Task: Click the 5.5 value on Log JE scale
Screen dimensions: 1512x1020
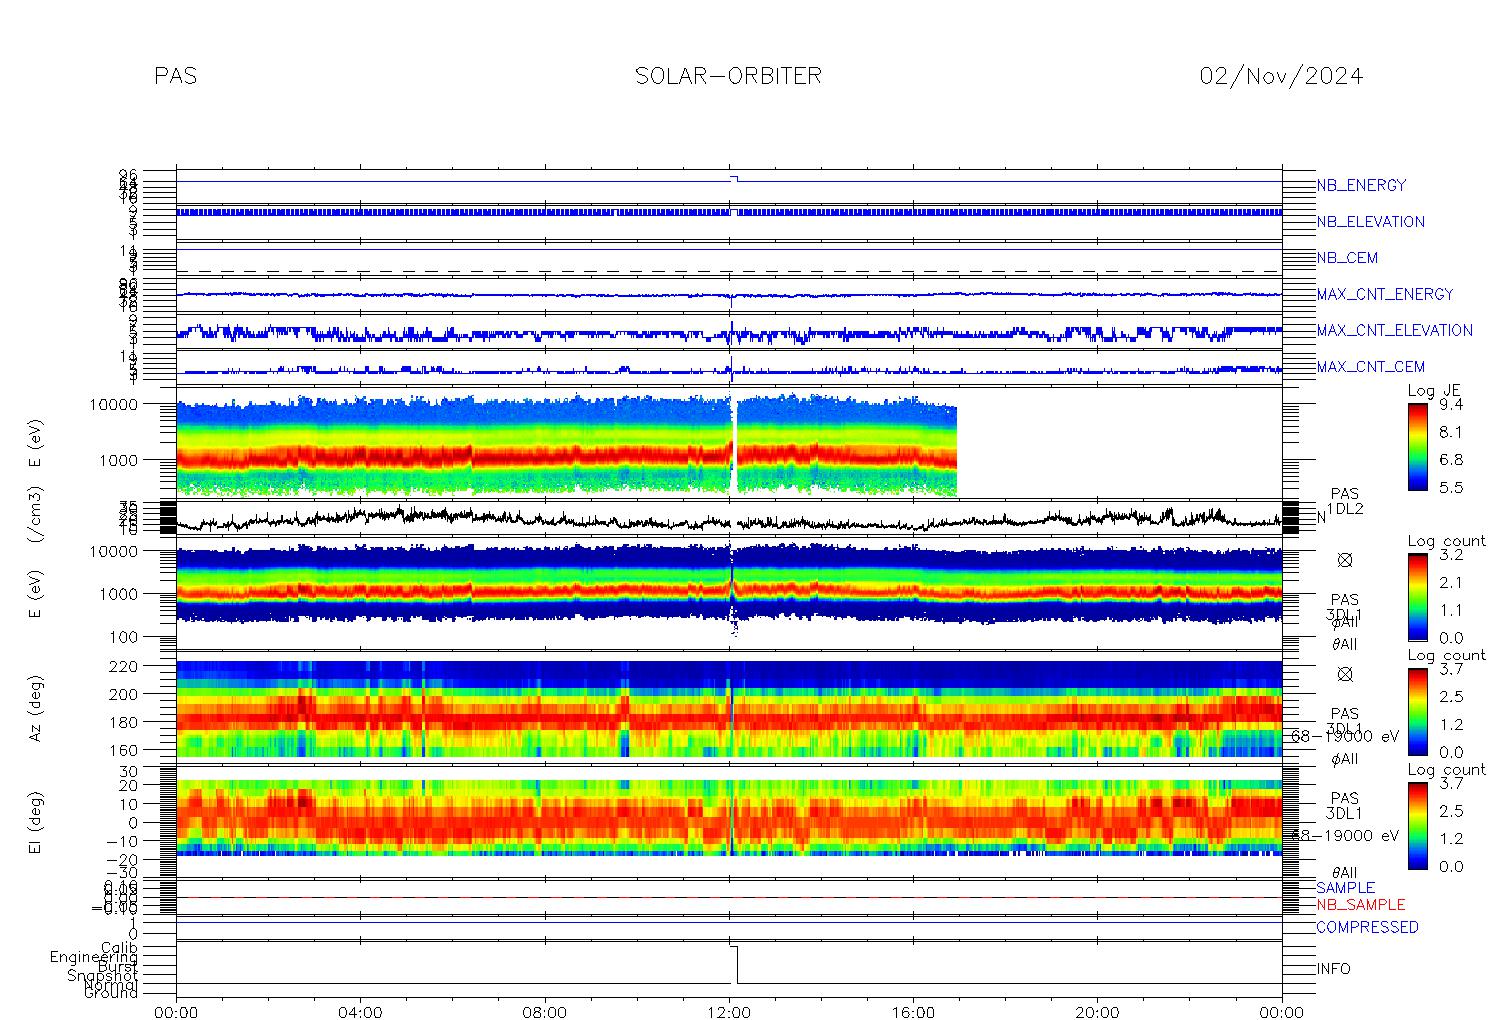Action: point(1450,487)
